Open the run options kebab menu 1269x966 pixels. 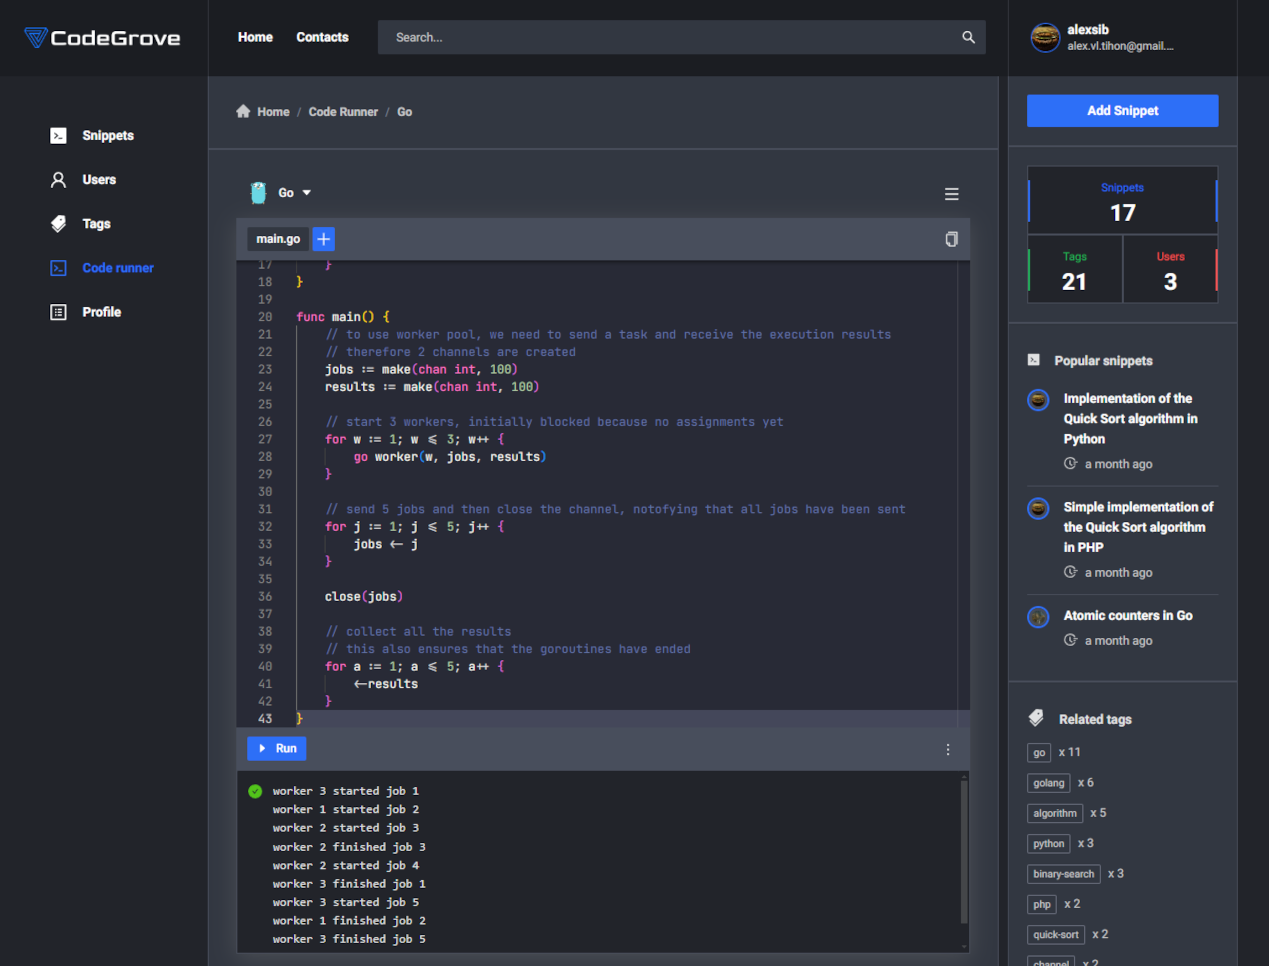point(948,749)
